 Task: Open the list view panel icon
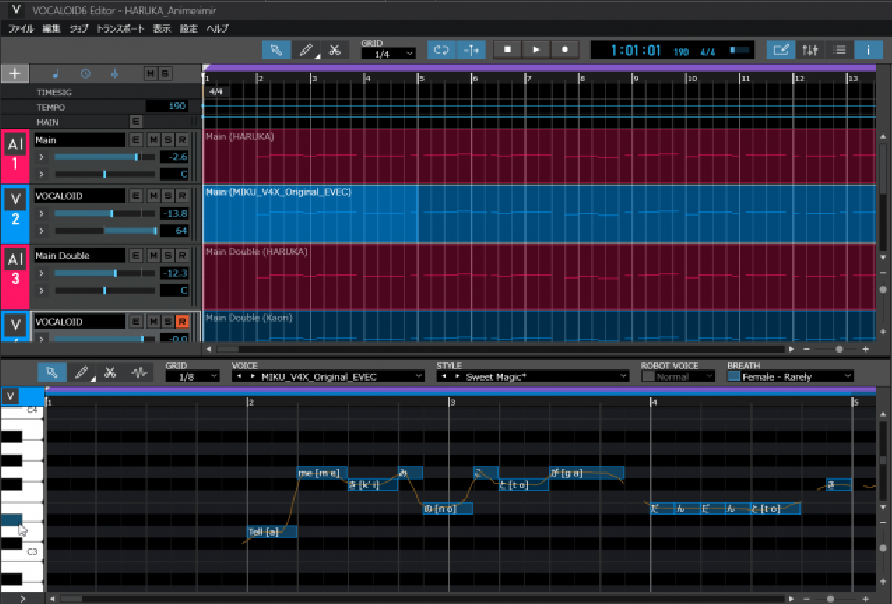point(840,50)
